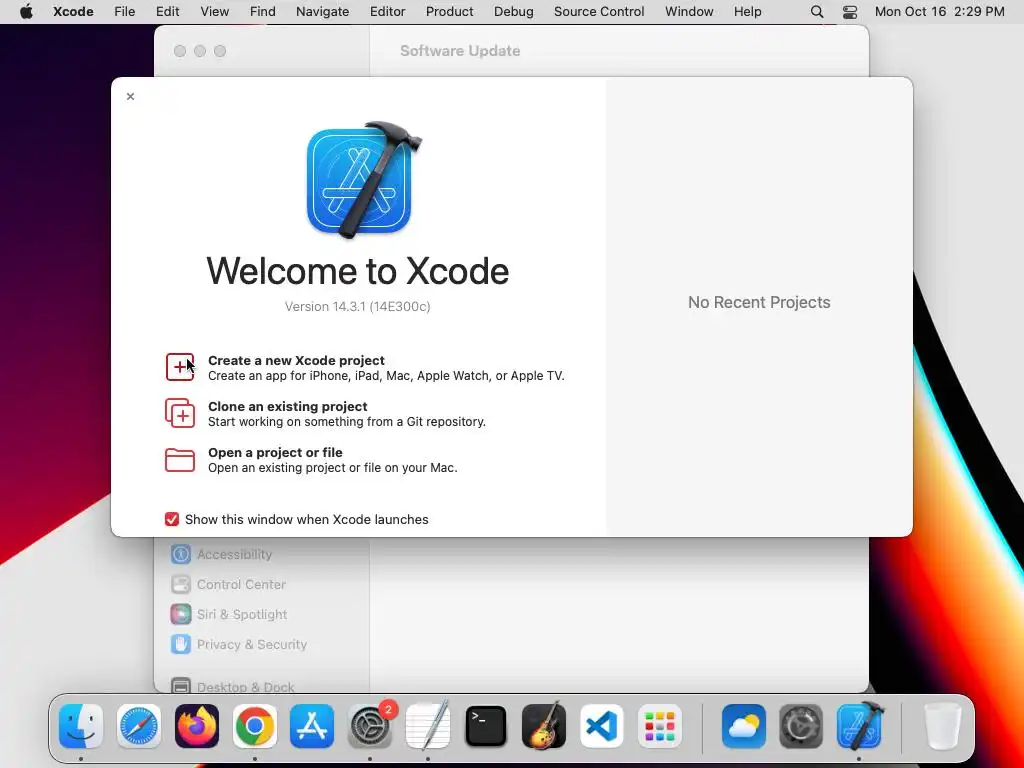Viewport: 1024px width, 768px height.
Task: Open the Window menu
Action: [689, 12]
